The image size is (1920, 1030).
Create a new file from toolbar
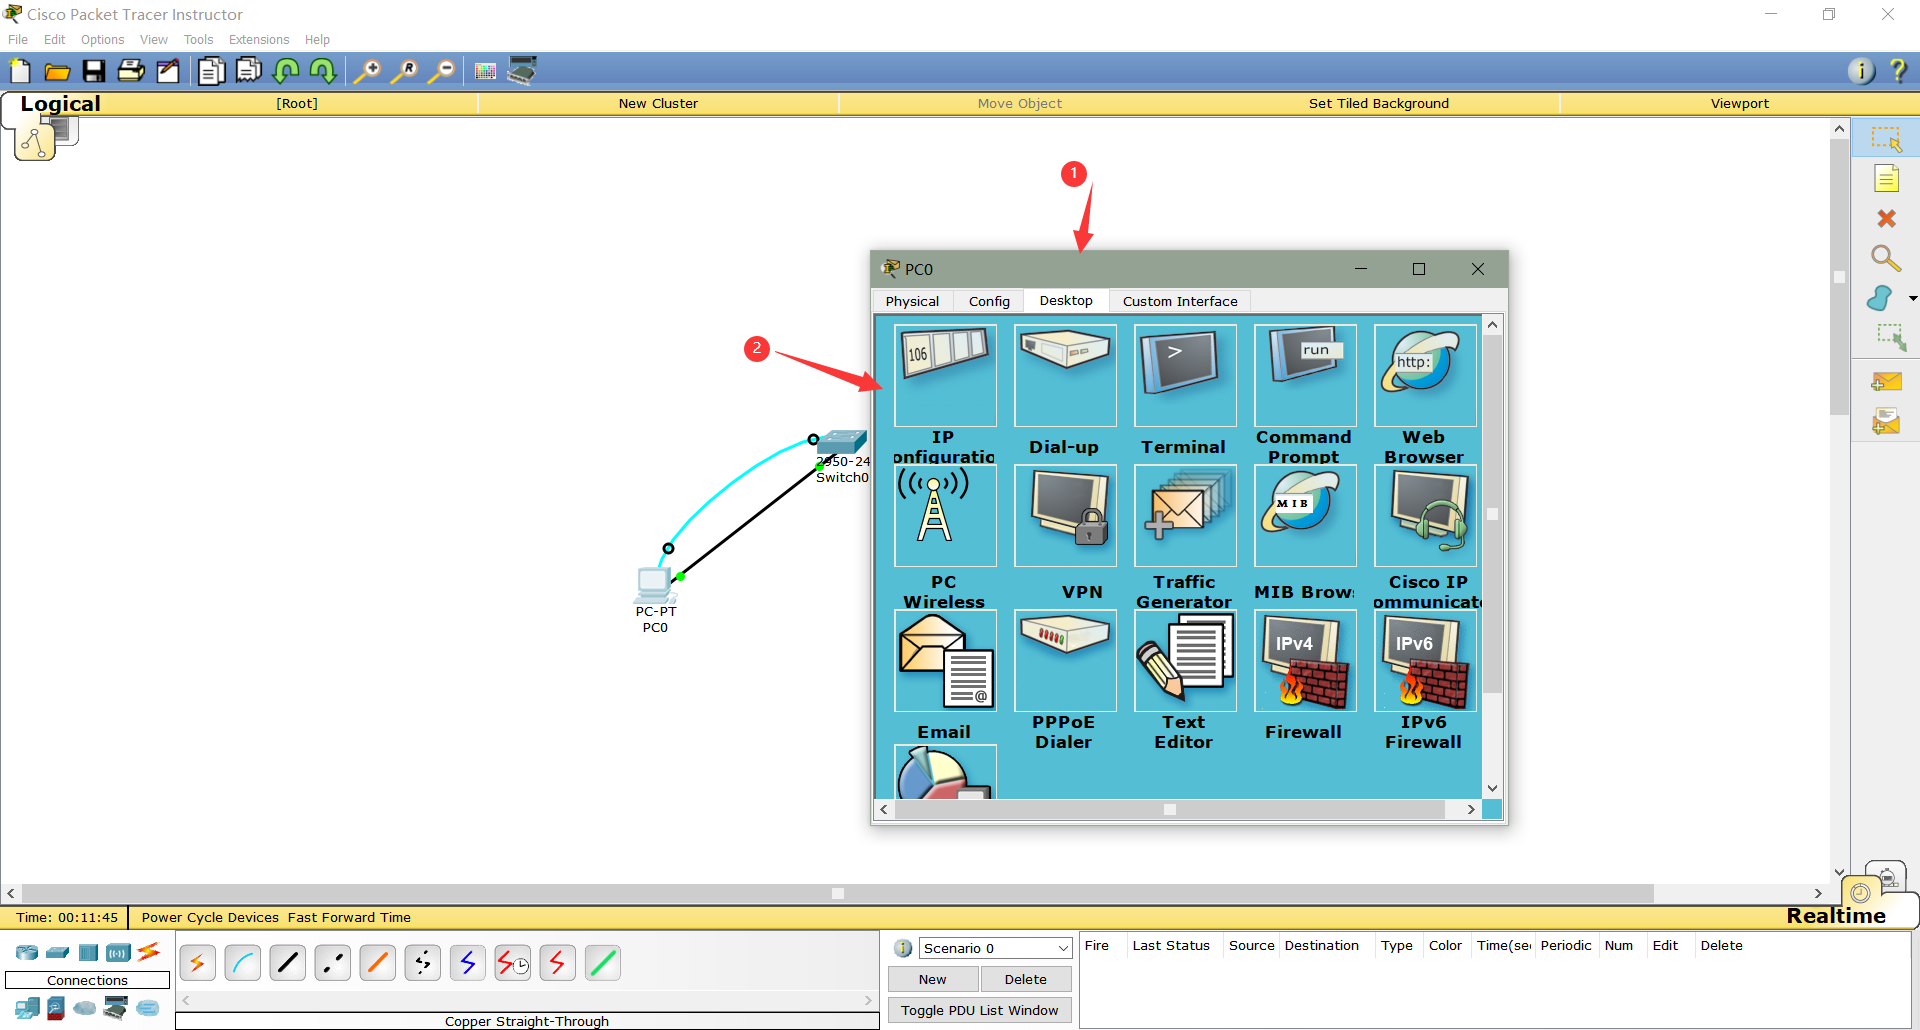pos(20,71)
